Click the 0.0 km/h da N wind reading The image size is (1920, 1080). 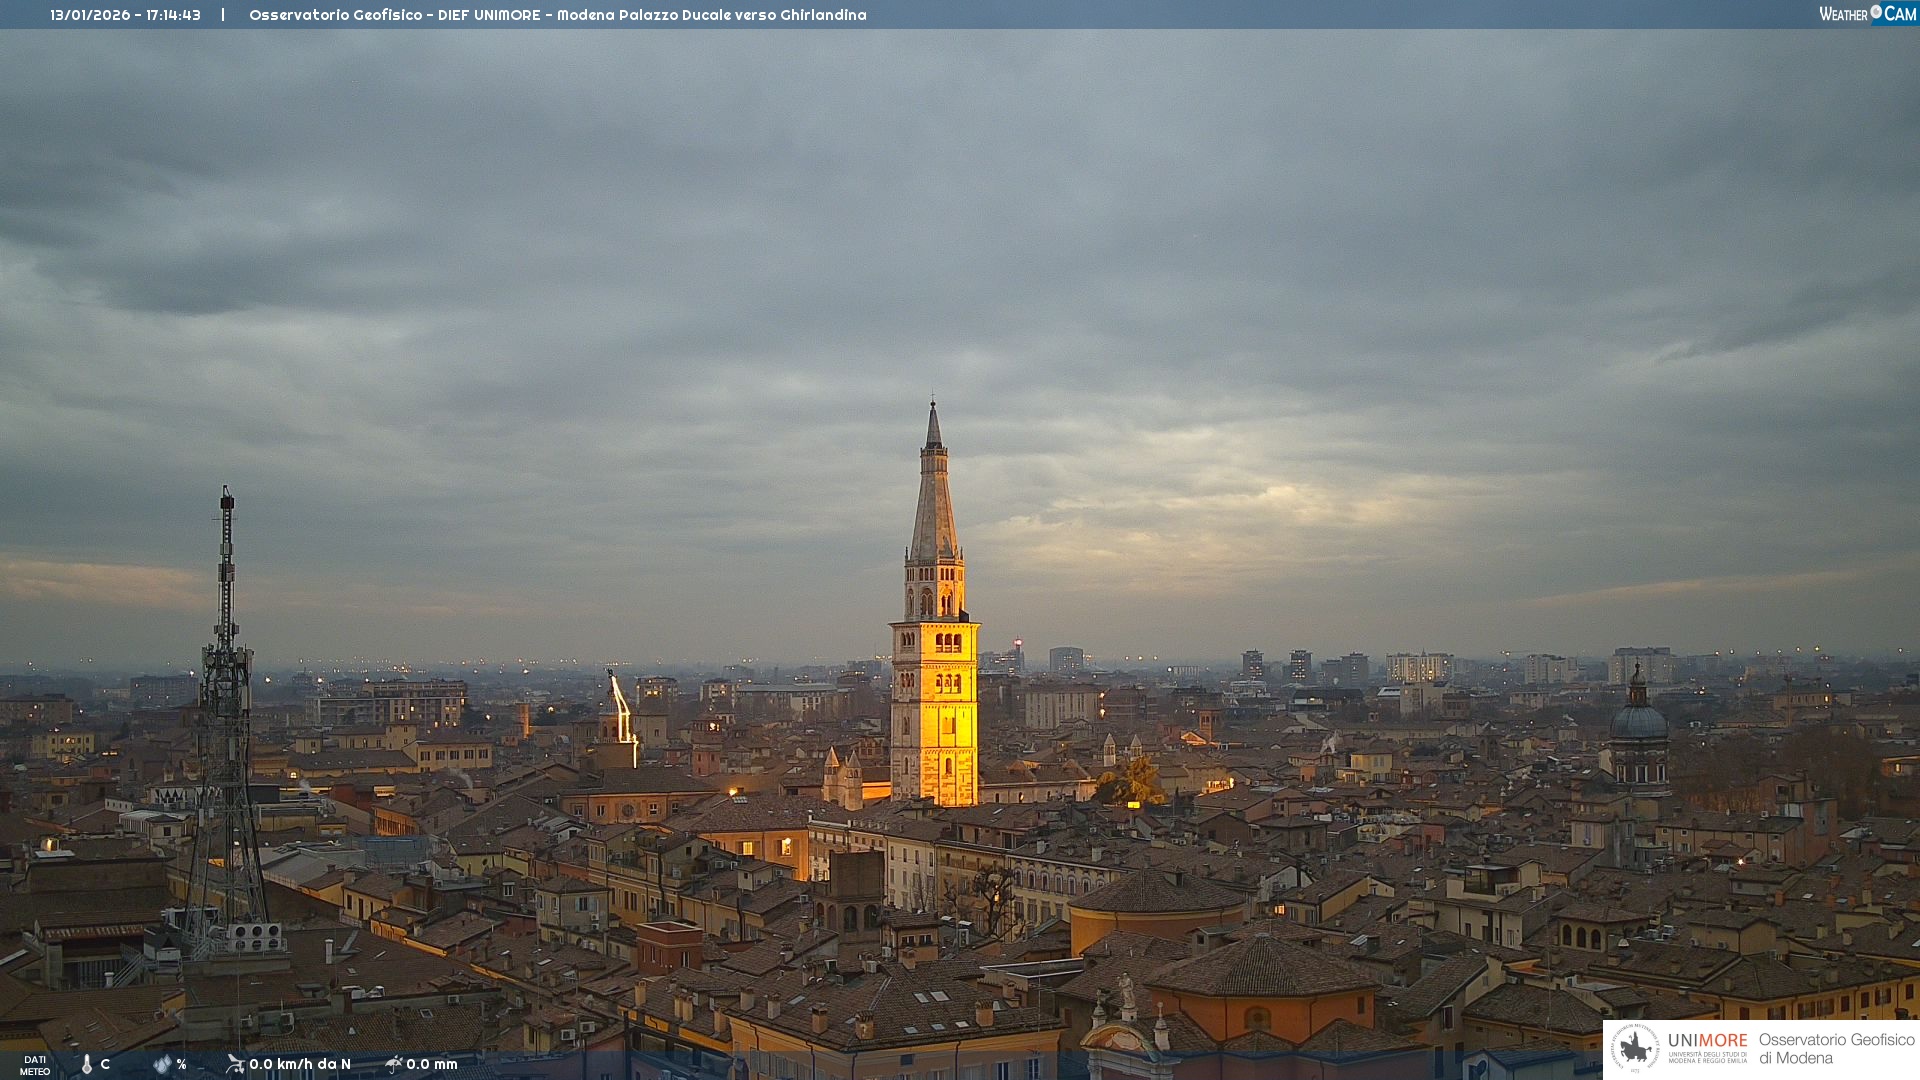pos(300,1064)
